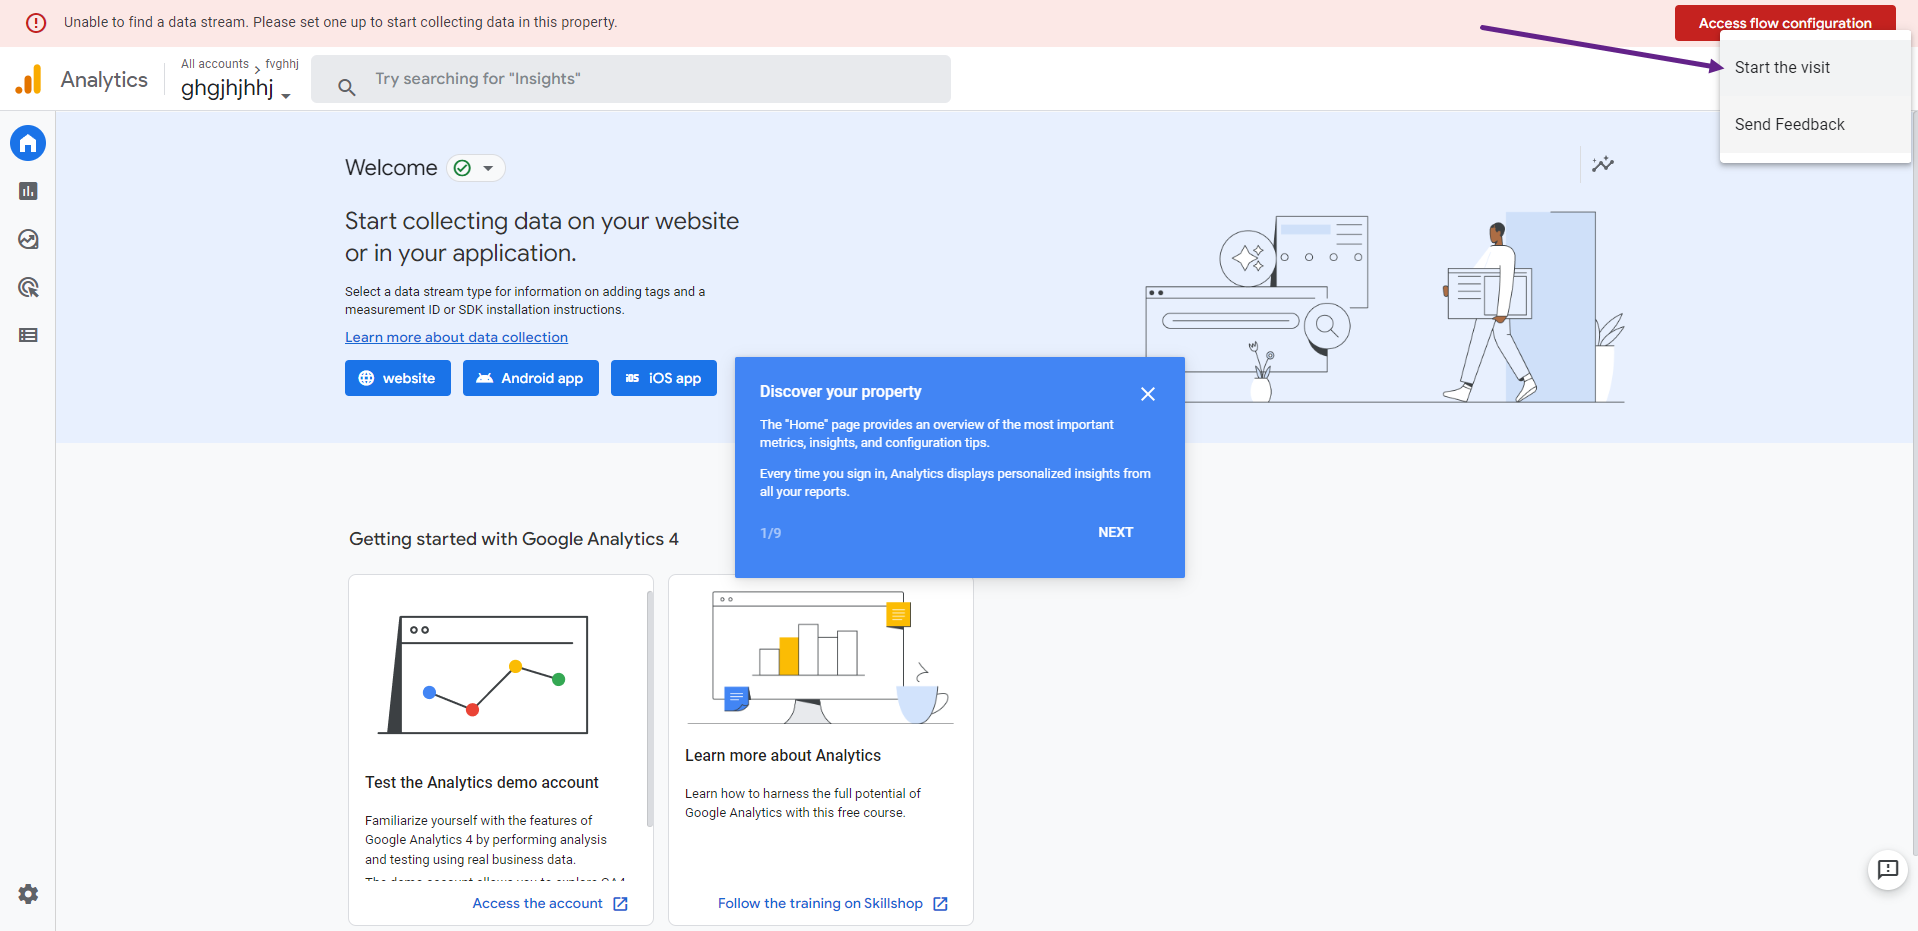Open Admin settings gear icon
The image size is (1918, 931).
[x=28, y=894]
